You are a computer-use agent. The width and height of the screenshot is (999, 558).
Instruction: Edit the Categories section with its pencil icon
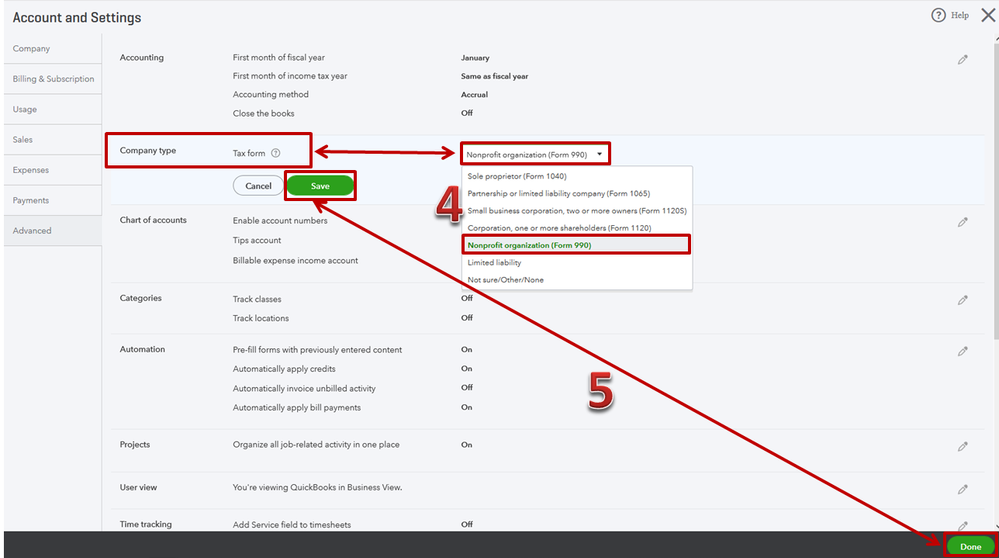(x=963, y=300)
